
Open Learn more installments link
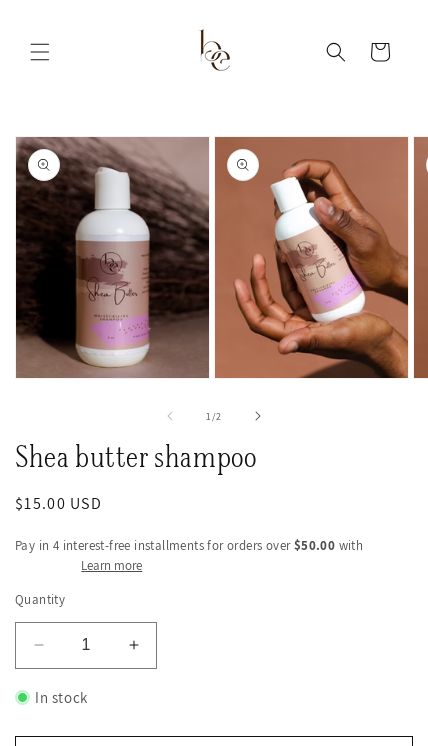(x=112, y=566)
